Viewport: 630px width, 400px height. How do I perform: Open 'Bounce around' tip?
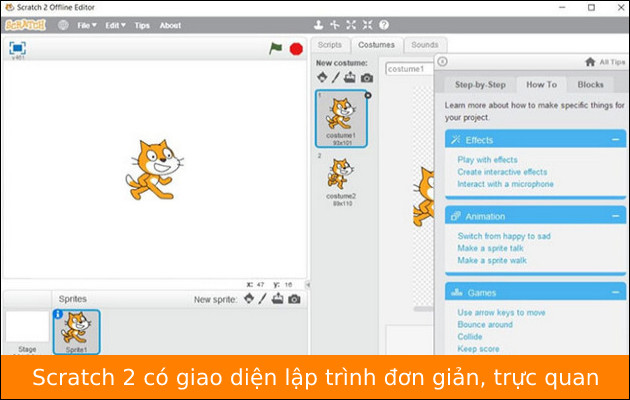[485, 324]
